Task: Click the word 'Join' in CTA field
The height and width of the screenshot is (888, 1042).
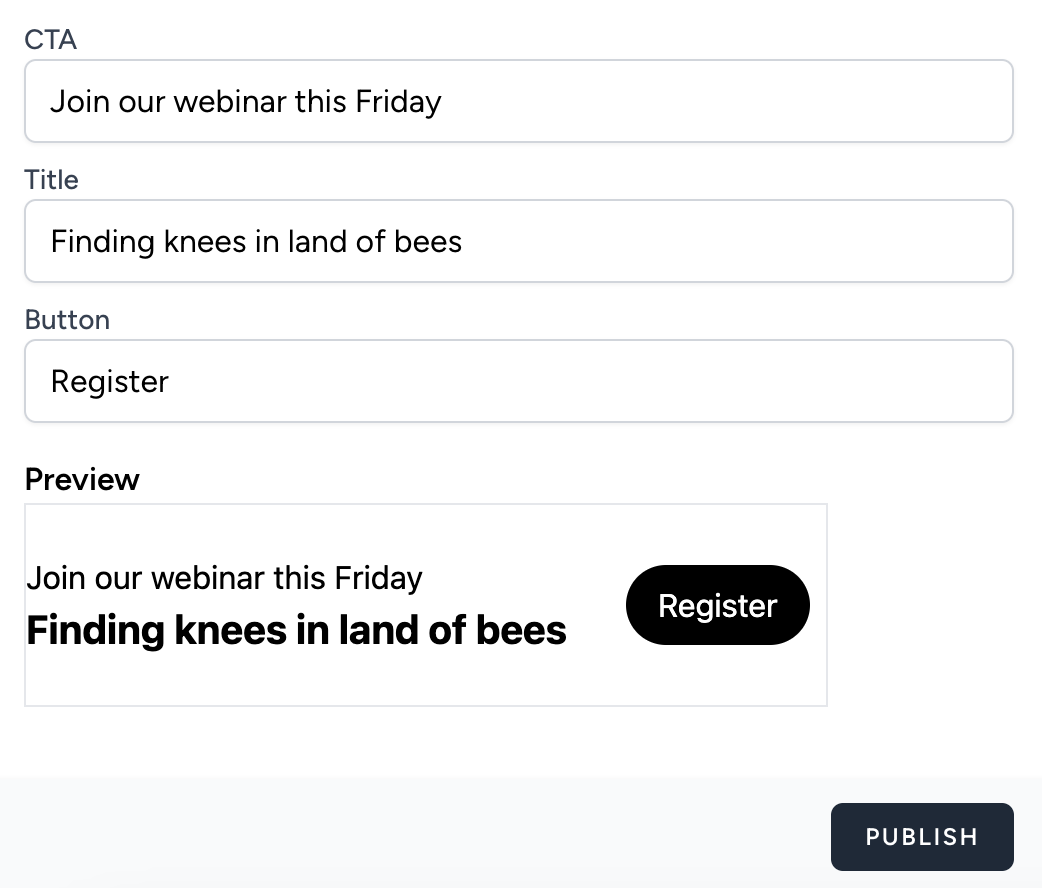Action: (79, 101)
